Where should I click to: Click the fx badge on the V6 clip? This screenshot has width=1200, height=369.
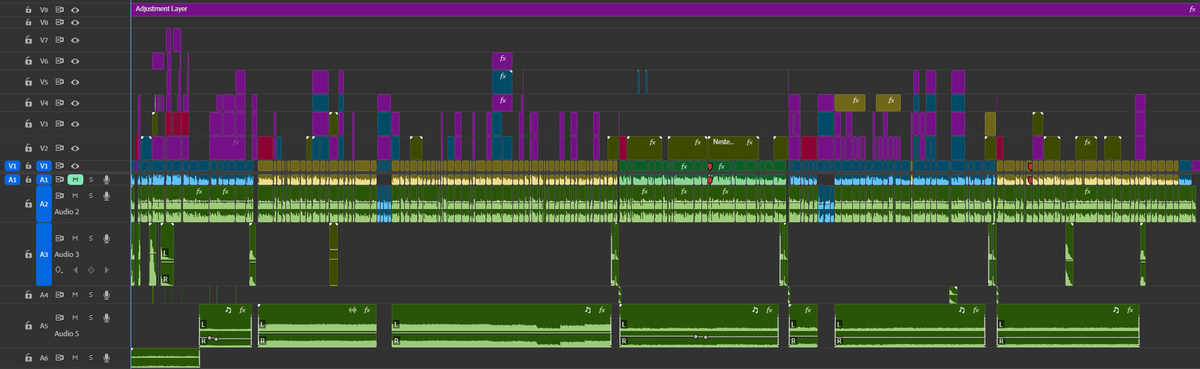pos(502,59)
